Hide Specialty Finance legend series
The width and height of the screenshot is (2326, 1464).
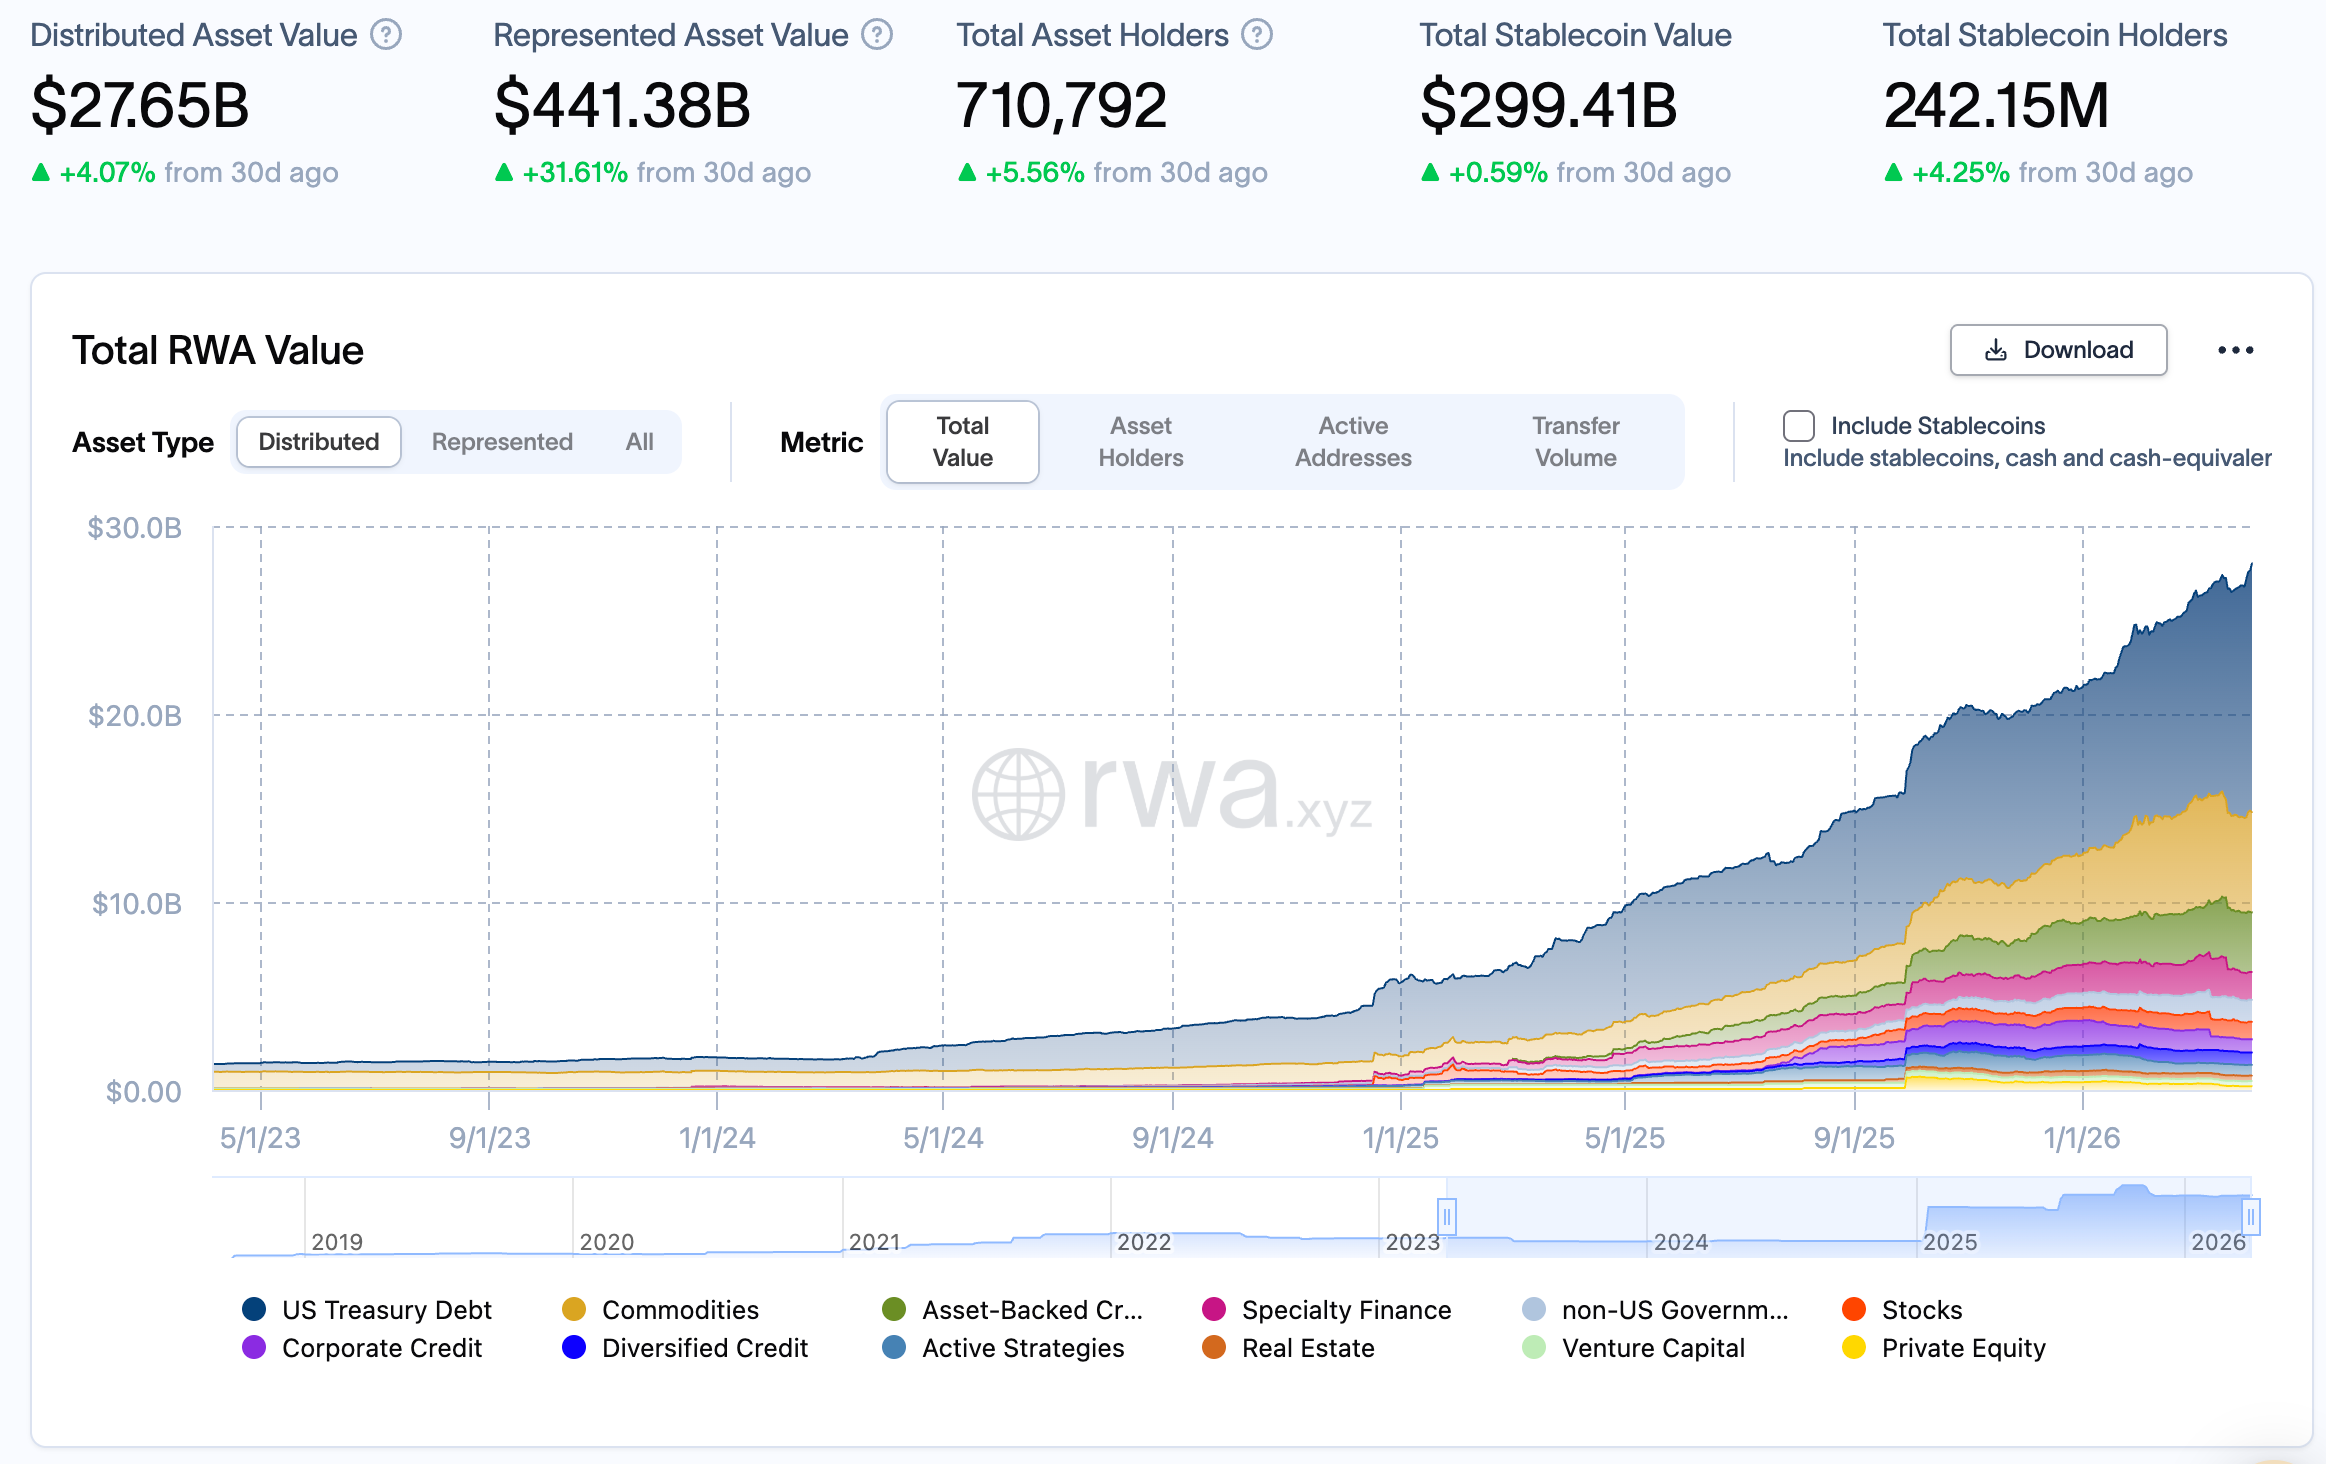(1345, 1310)
